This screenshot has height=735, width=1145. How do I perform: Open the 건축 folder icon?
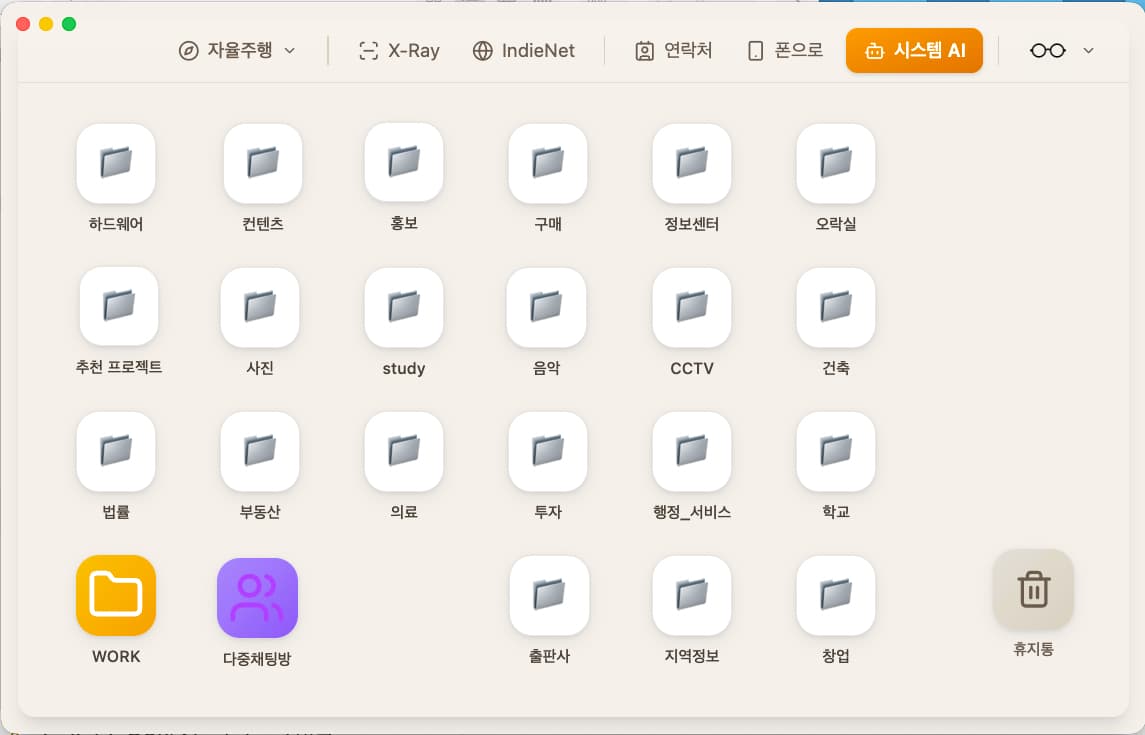tap(835, 307)
